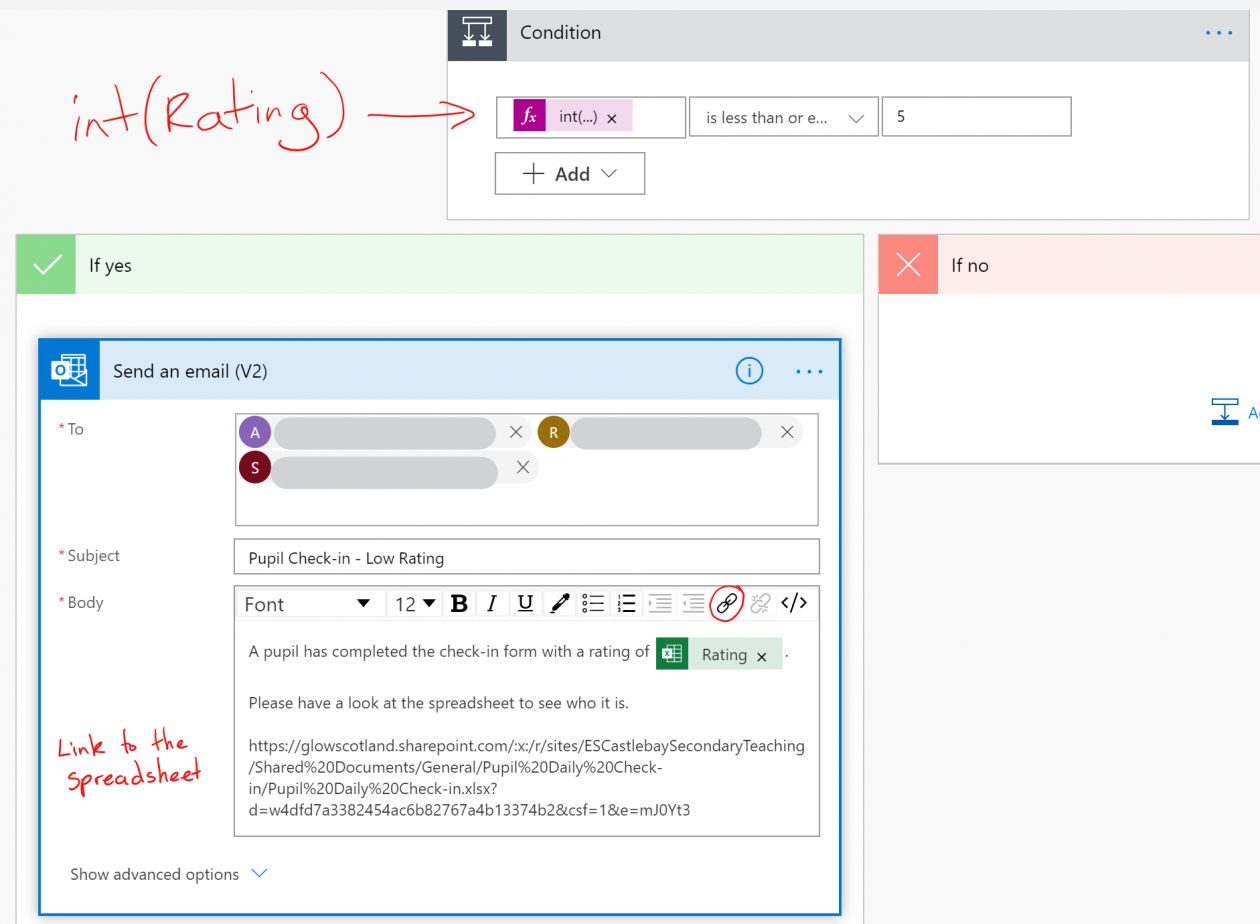This screenshot has width=1260, height=924.
Task: Click the green checkmark icon on If yes
Action: click(47, 265)
